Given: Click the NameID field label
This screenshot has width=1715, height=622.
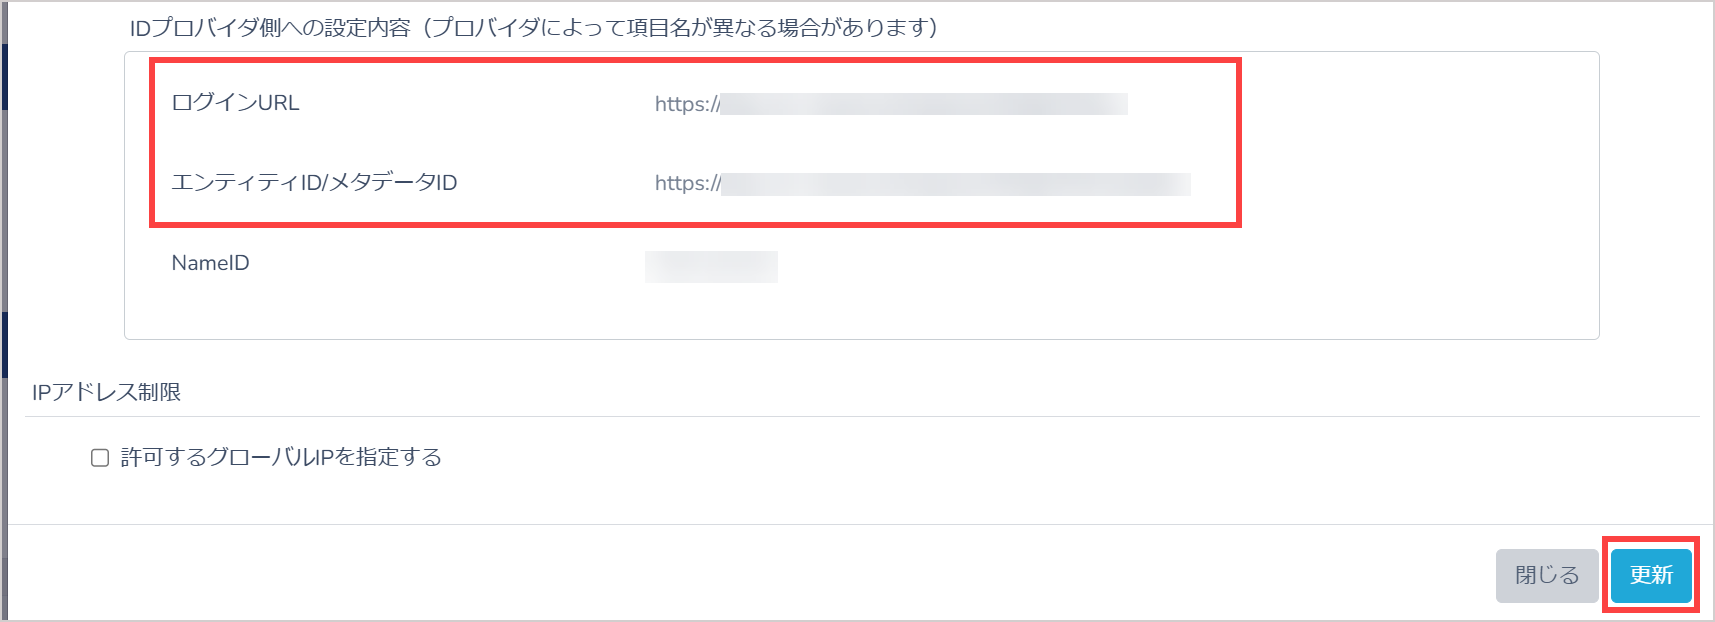Looking at the screenshot, I should click(x=210, y=263).
